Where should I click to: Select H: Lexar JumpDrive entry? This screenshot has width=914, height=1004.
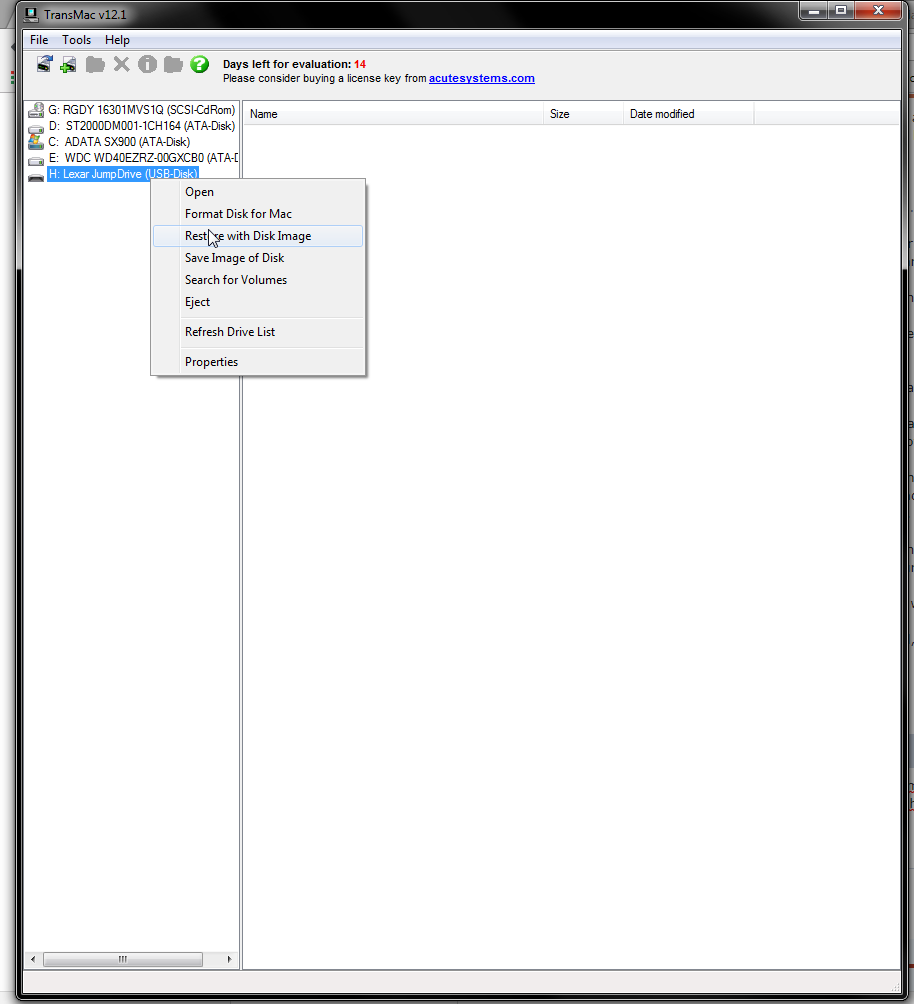coord(123,174)
